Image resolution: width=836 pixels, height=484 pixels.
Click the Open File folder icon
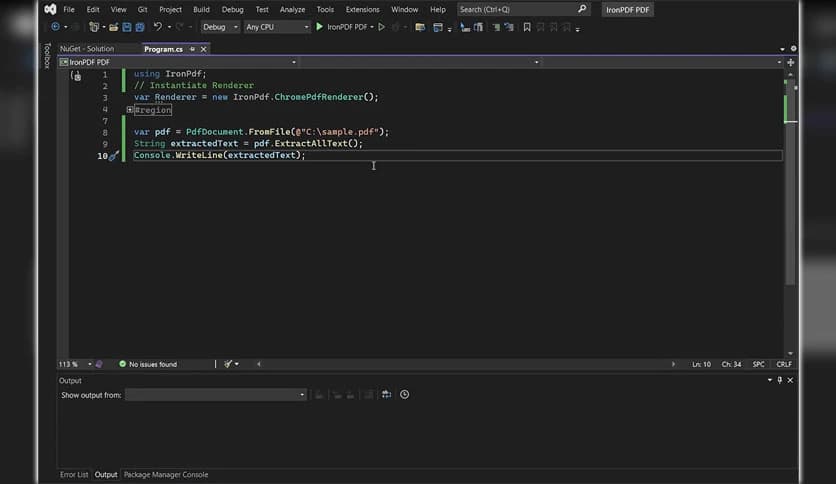[114, 27]
